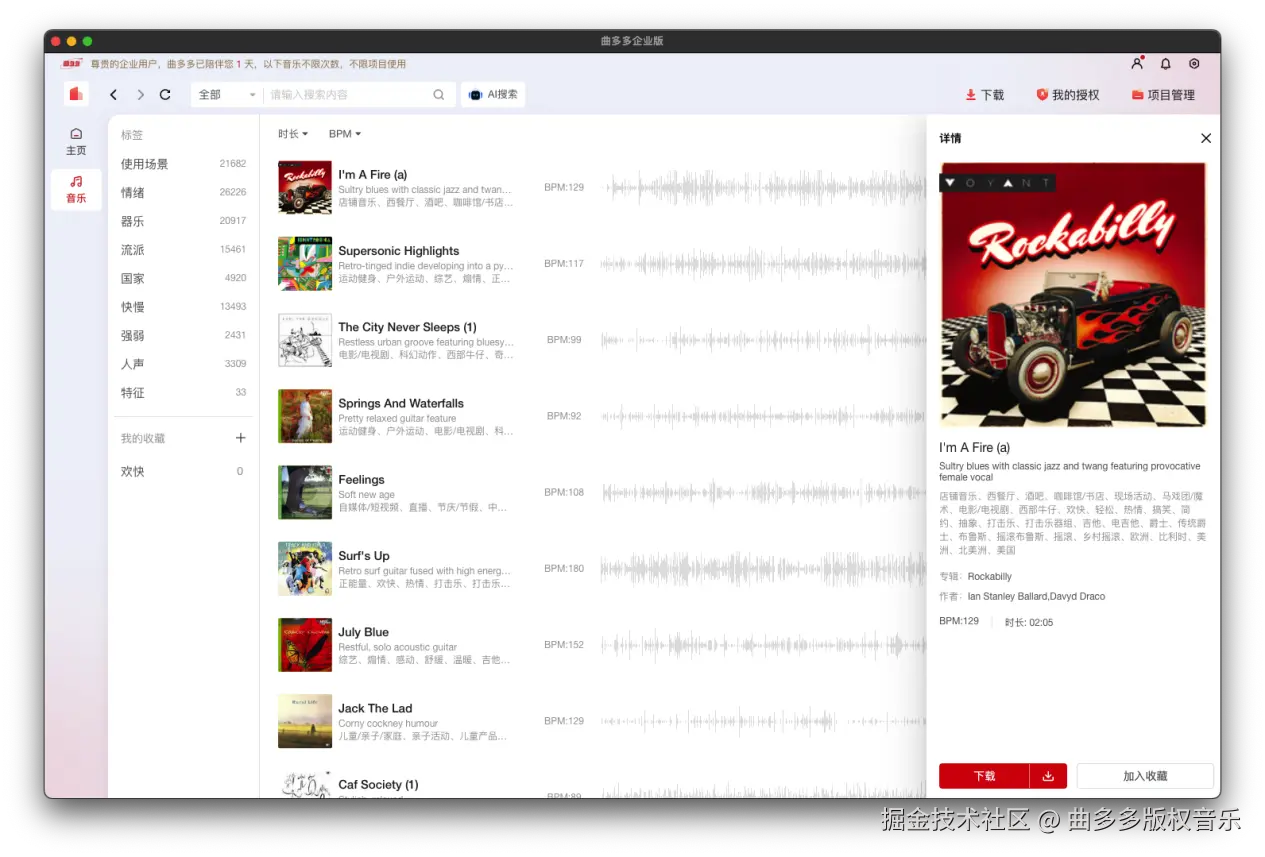1265x857 pixels.
Task: Click The City Never Sleeps cover thumbnail
Action: point(305,340)
